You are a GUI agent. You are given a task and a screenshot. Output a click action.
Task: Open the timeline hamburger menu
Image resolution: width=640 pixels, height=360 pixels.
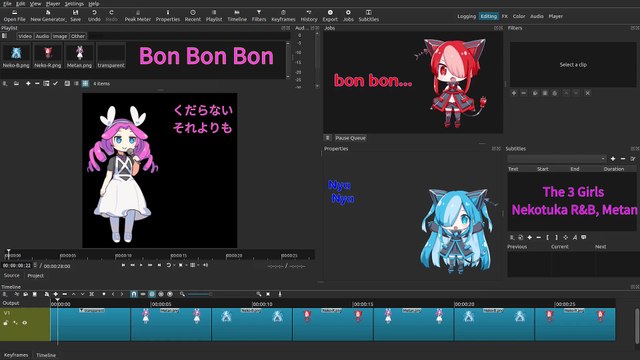[x=5, y=294]
